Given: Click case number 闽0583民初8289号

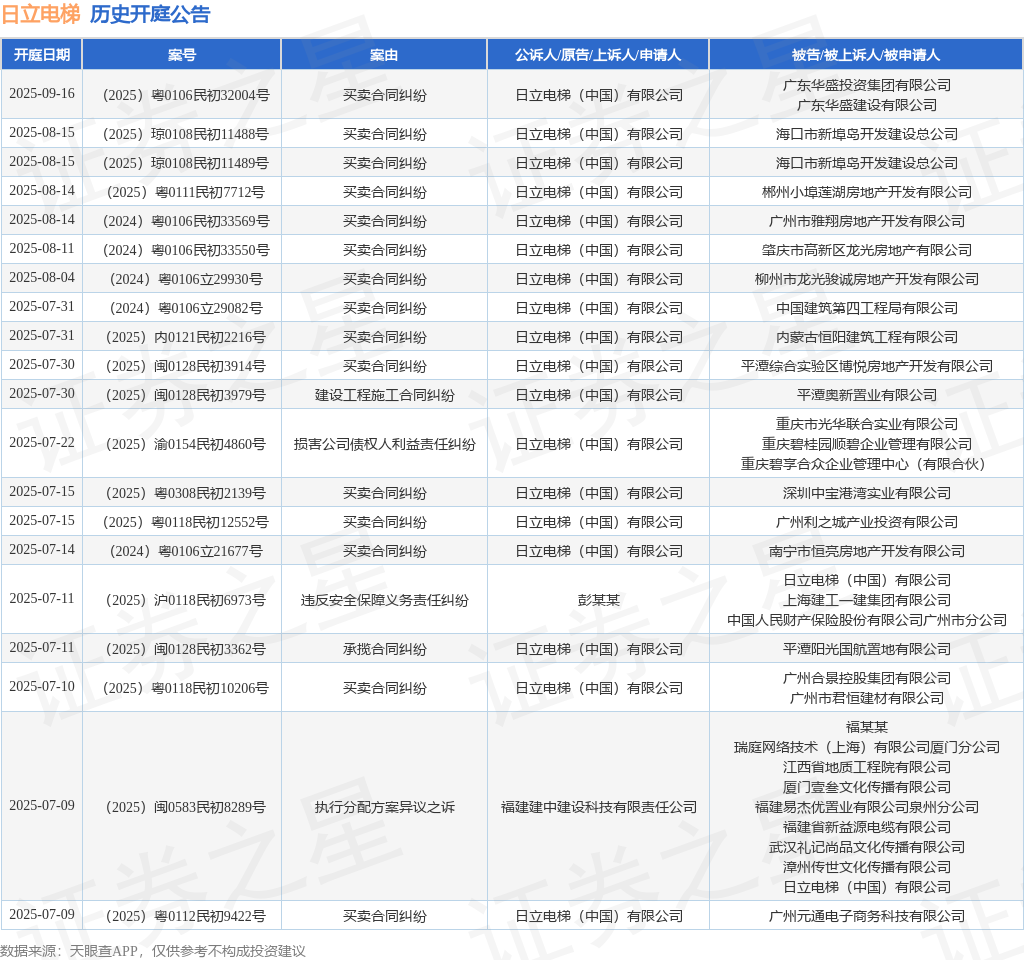Looking at the screenshot, I should 186,807.
